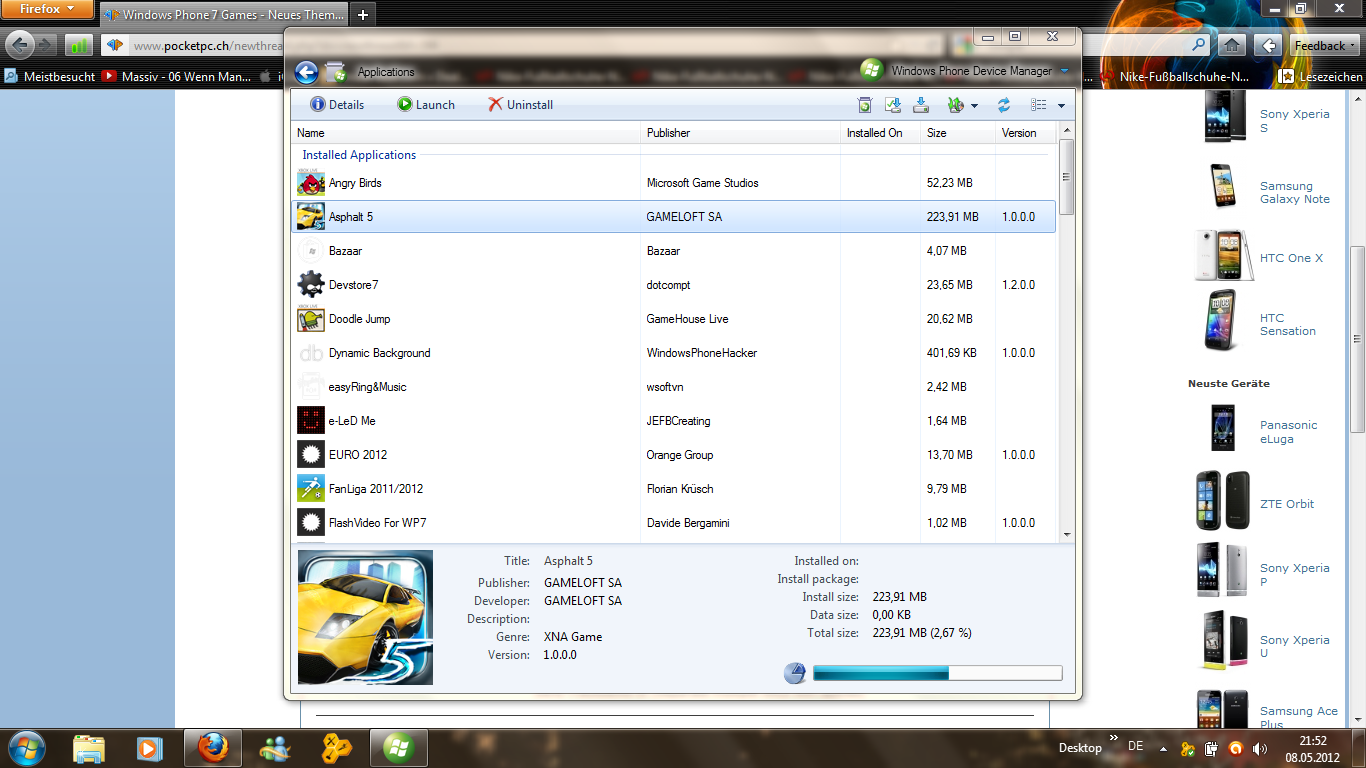Viewport: 1366px width, 768px height.
Task: Click the Firefox Home button
Action: click(1232, 45)
